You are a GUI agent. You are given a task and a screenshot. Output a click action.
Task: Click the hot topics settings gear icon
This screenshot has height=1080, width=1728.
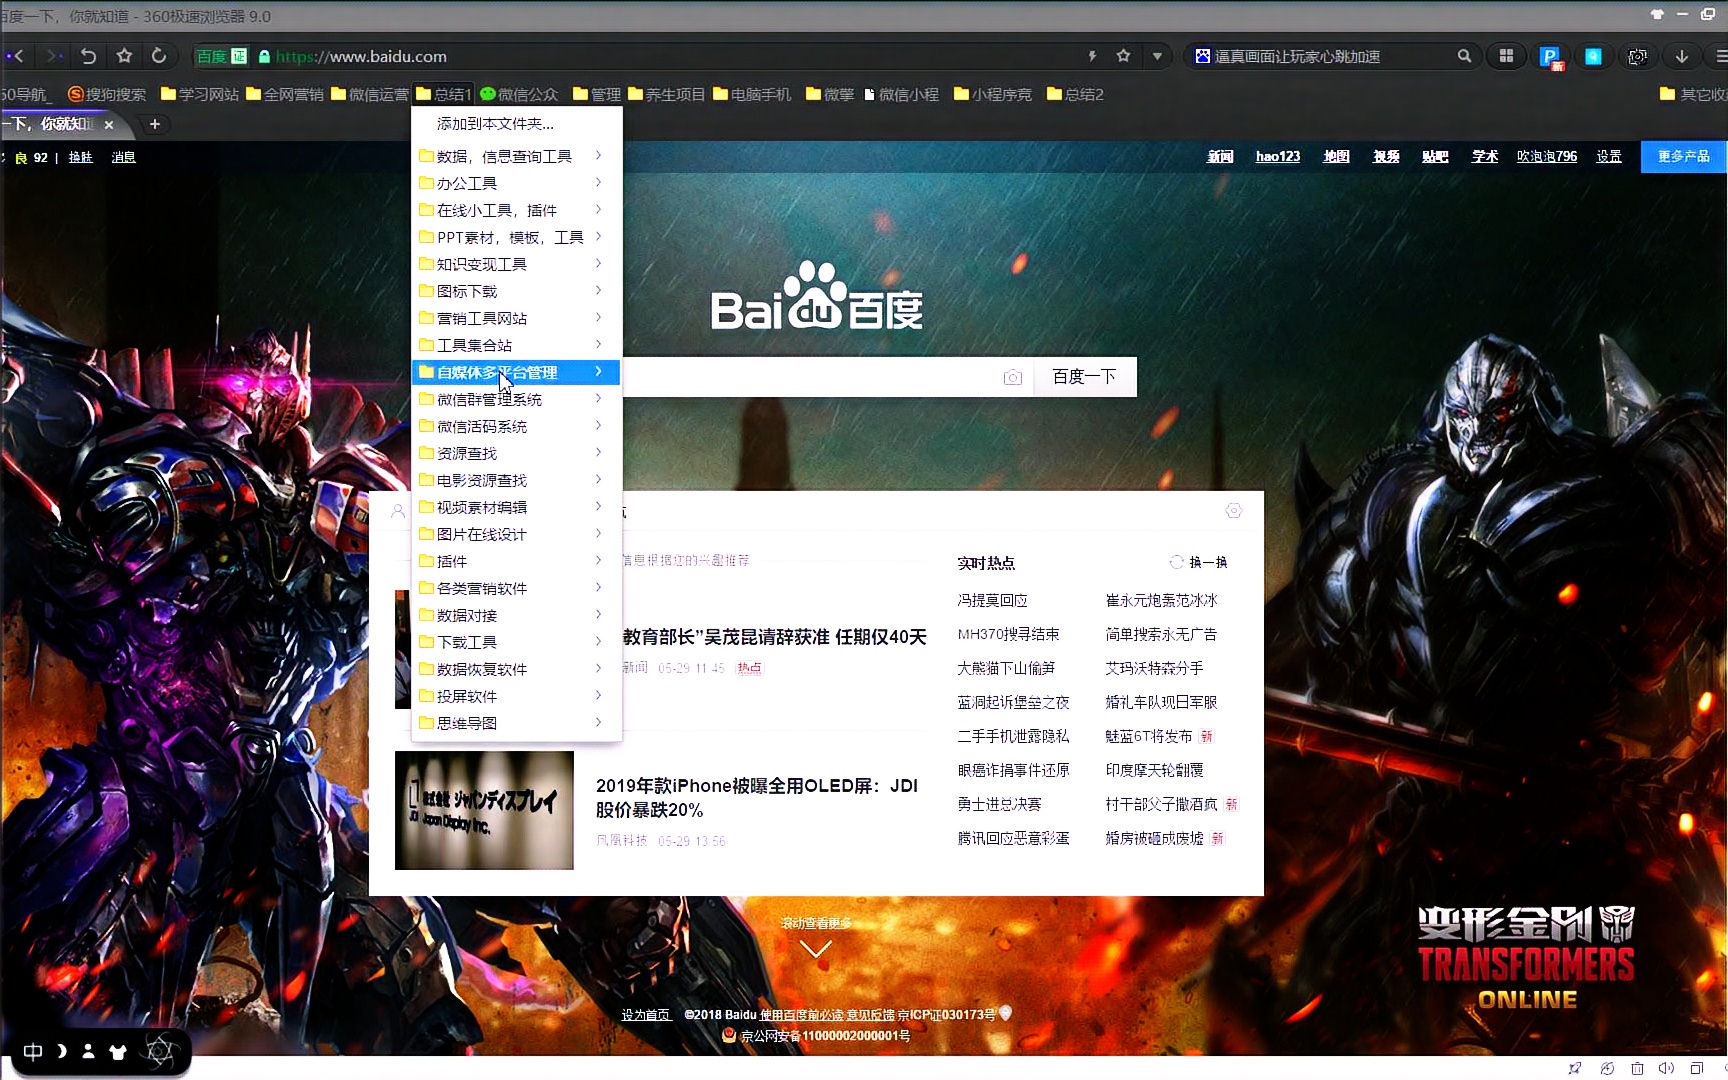tap(1234, 511)
